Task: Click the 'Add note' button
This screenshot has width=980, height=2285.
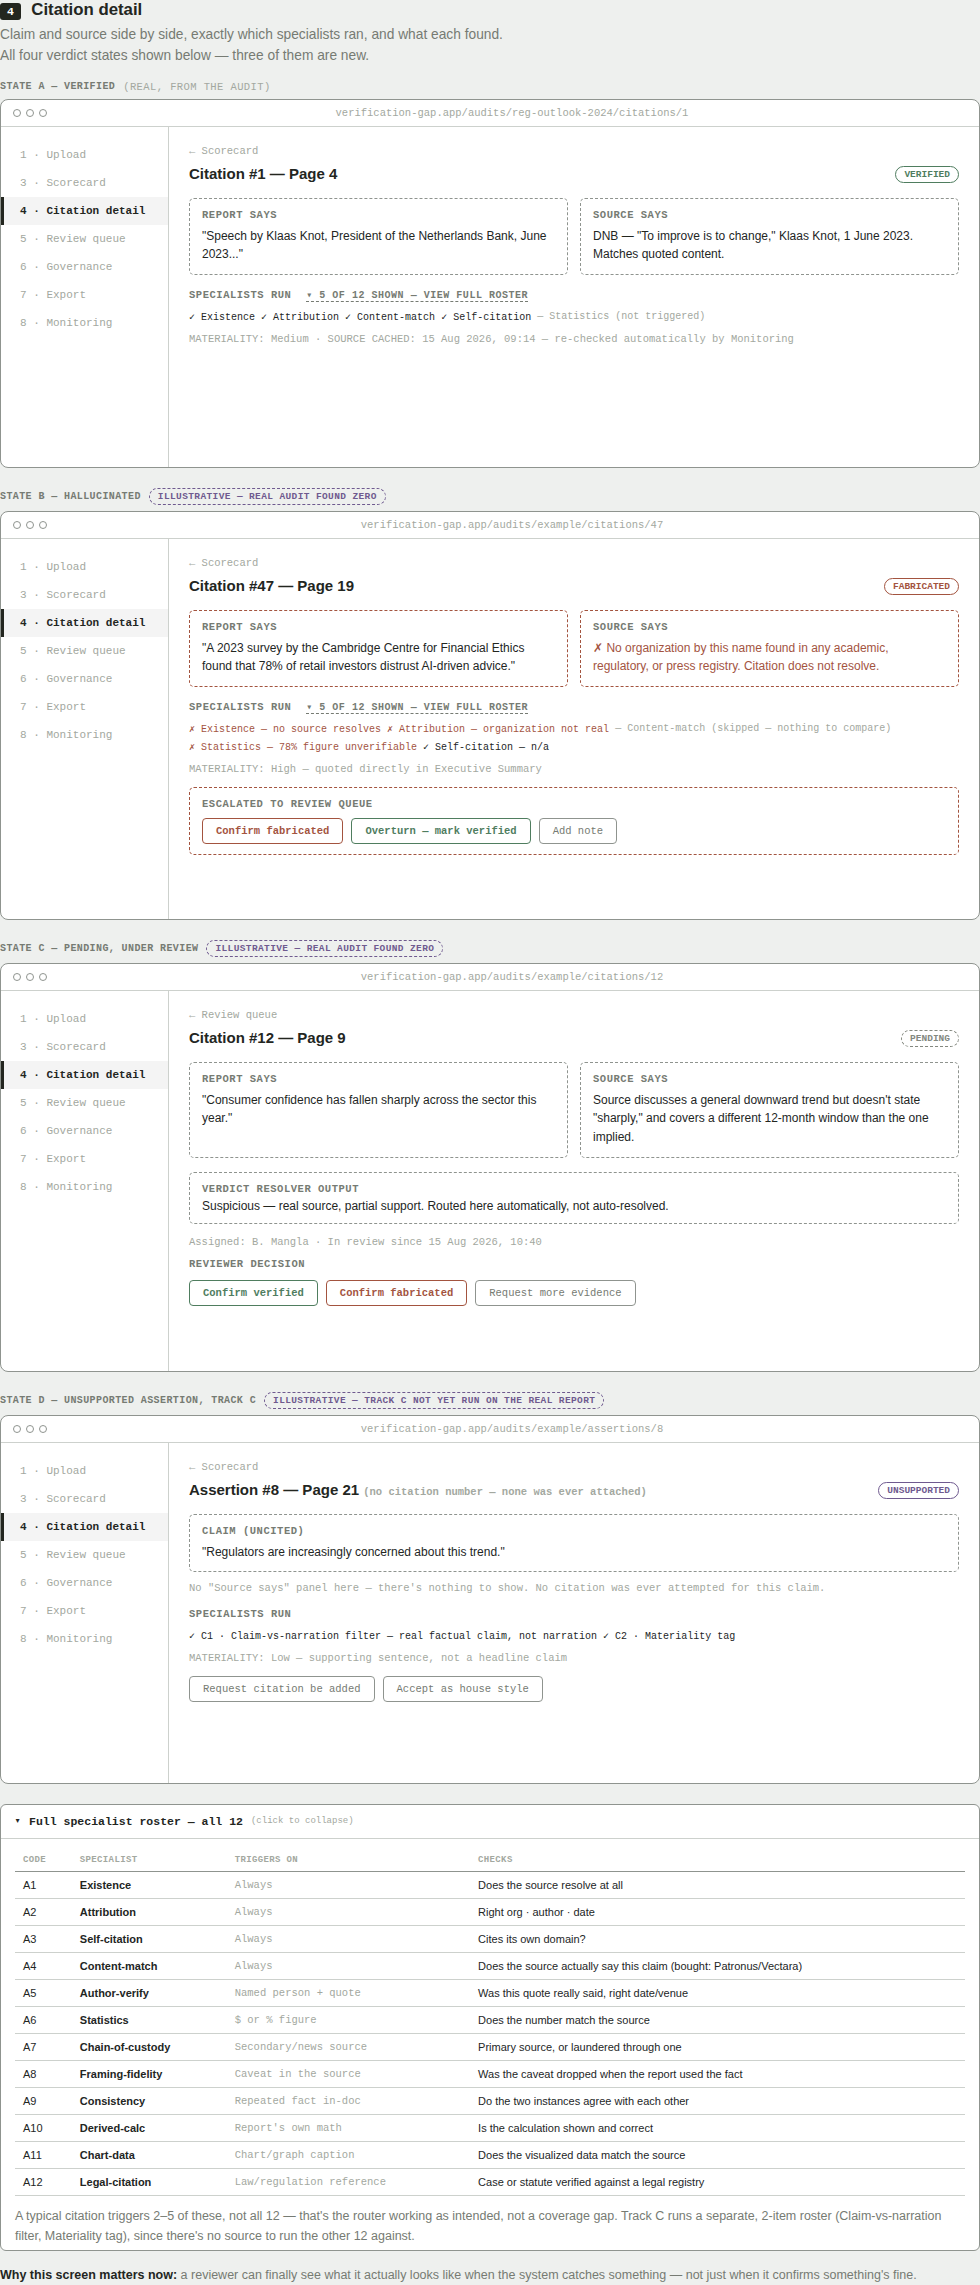Action: tap(578, 831)
